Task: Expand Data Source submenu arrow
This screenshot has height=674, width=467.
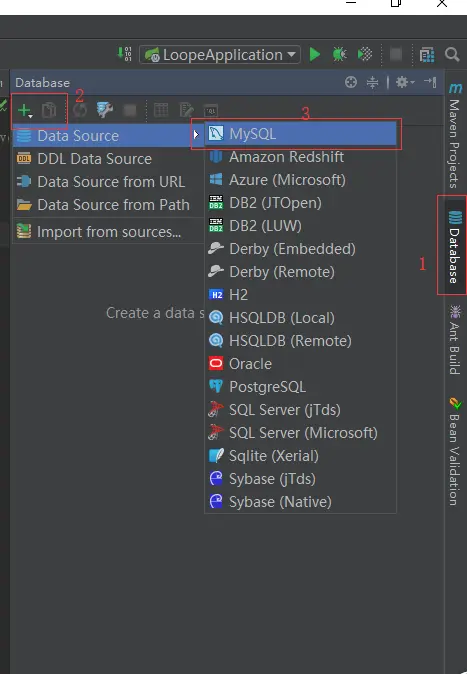Action: (196, 135)
